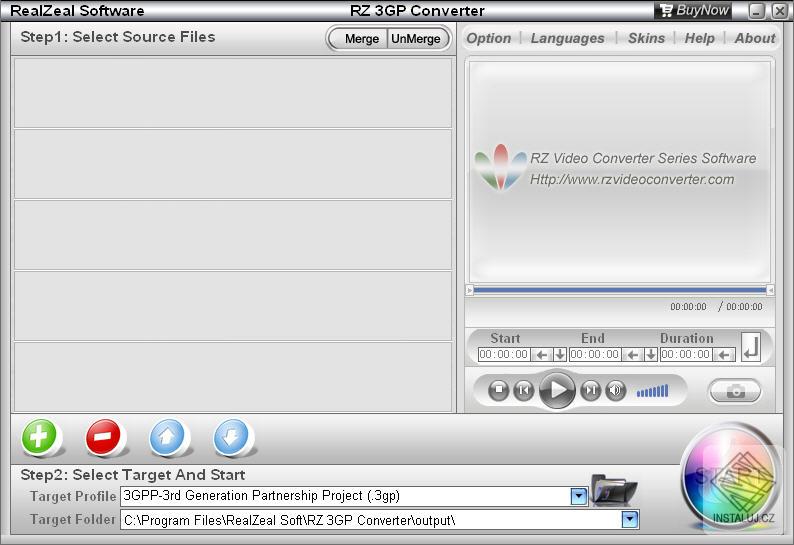Open the target folder browse icon
The width and height of the screenshot is (794, 545).
coord(614,489)
